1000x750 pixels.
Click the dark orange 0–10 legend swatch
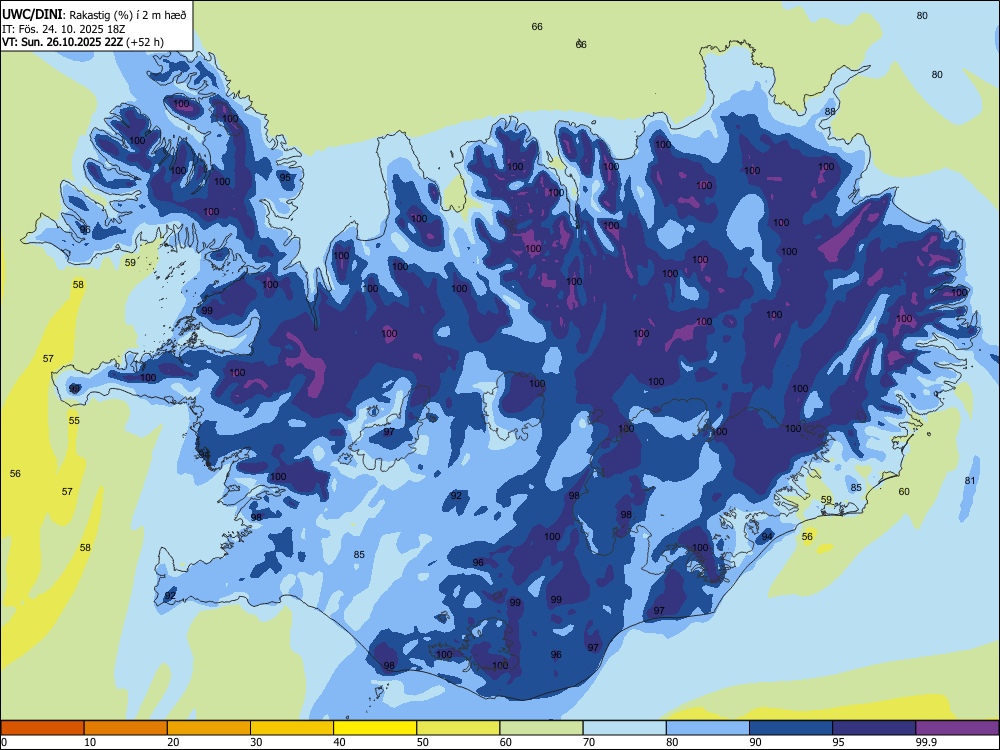coord(42,728)
